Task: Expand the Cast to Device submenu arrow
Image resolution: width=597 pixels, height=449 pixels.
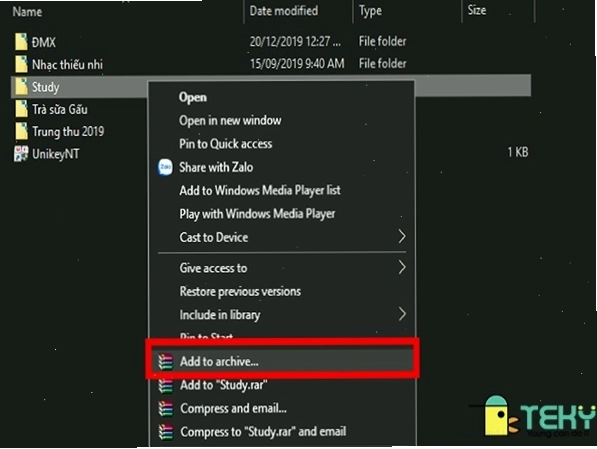Action: coord(402,236)
